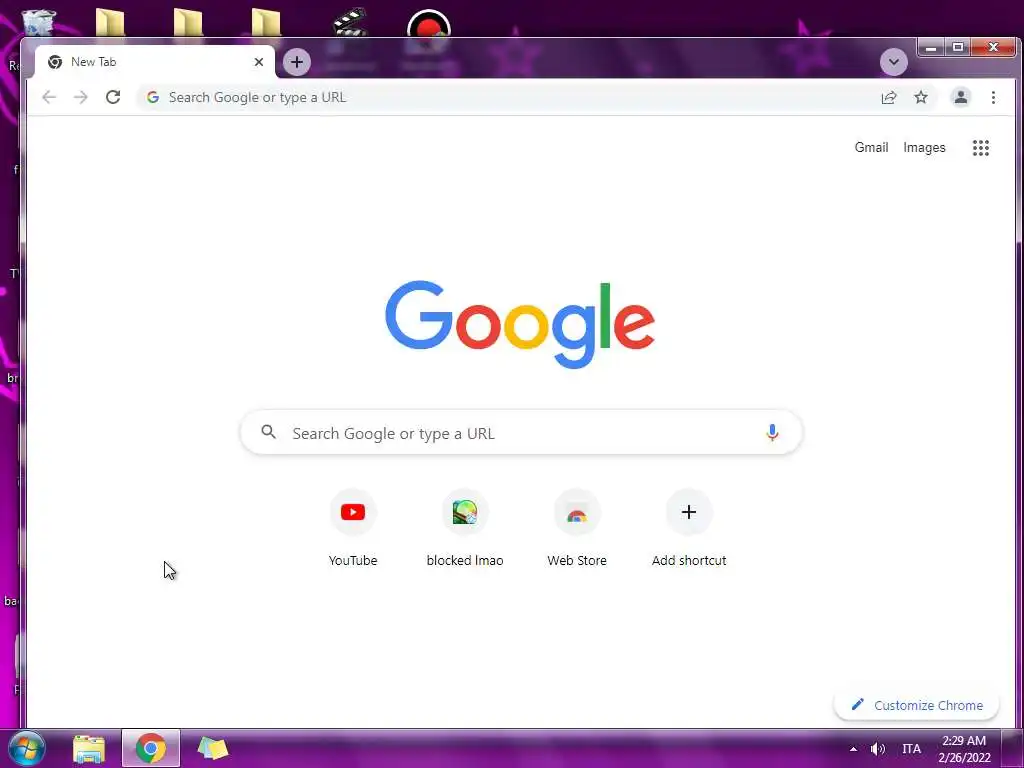Click Customize Chrome button
This screenshot has width=1024, height=768.
[917, 705]
